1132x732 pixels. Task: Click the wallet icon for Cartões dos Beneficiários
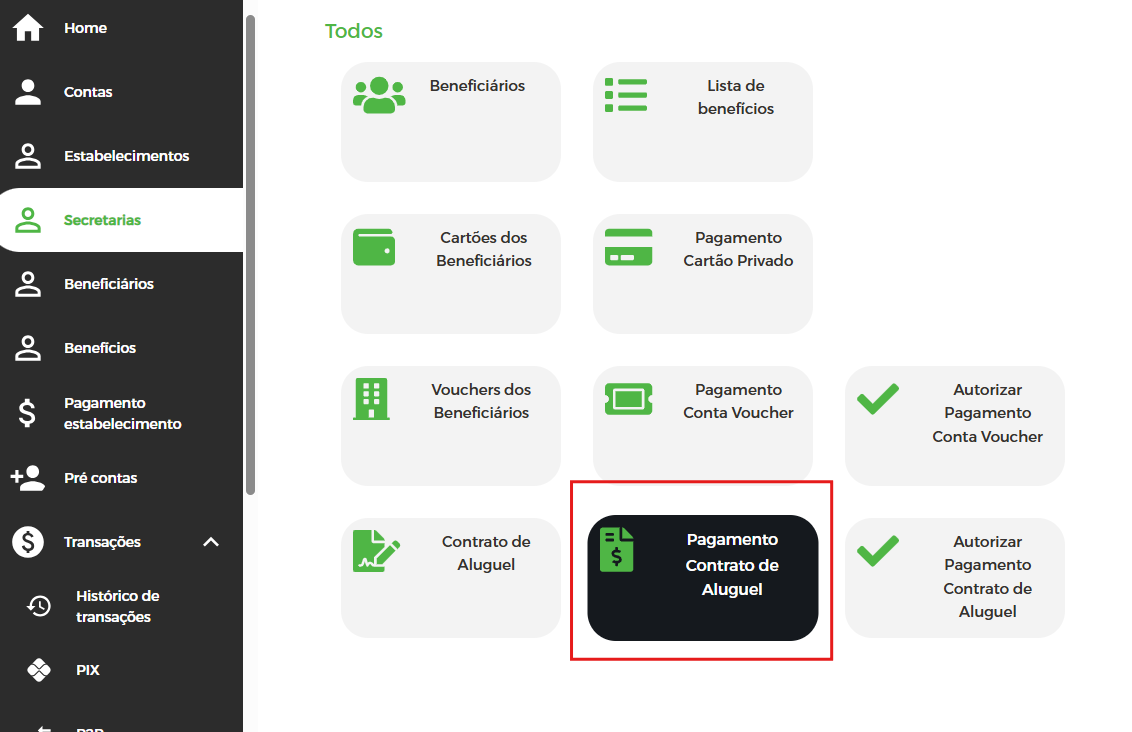(x=374, y=247)
